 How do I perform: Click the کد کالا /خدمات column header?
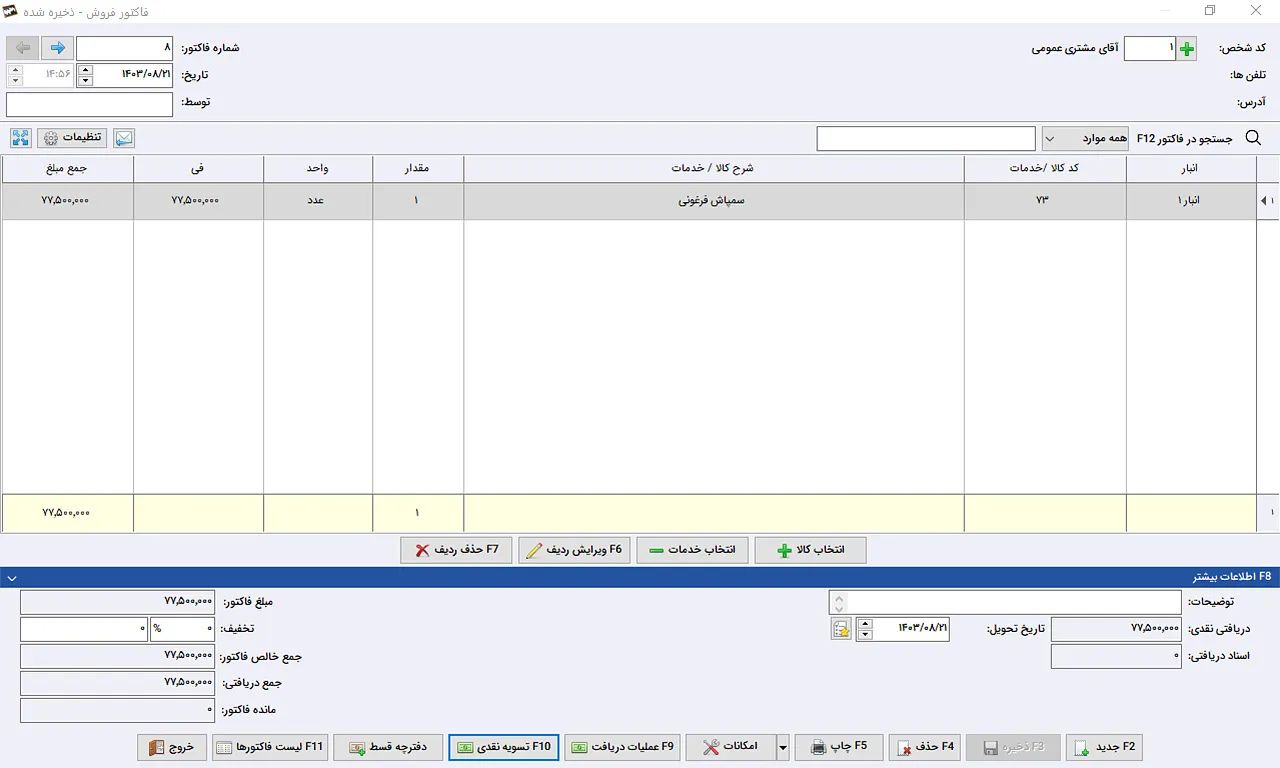tap(1045, 169)
